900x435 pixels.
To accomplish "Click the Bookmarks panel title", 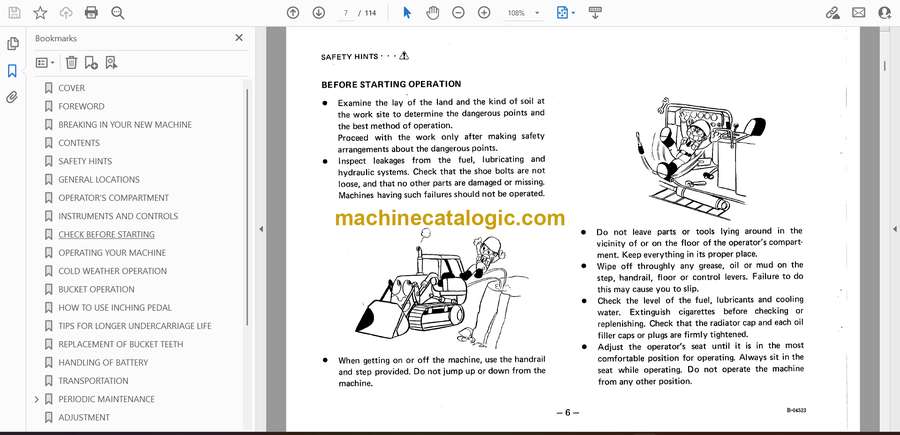I will (x=56, y=38).
